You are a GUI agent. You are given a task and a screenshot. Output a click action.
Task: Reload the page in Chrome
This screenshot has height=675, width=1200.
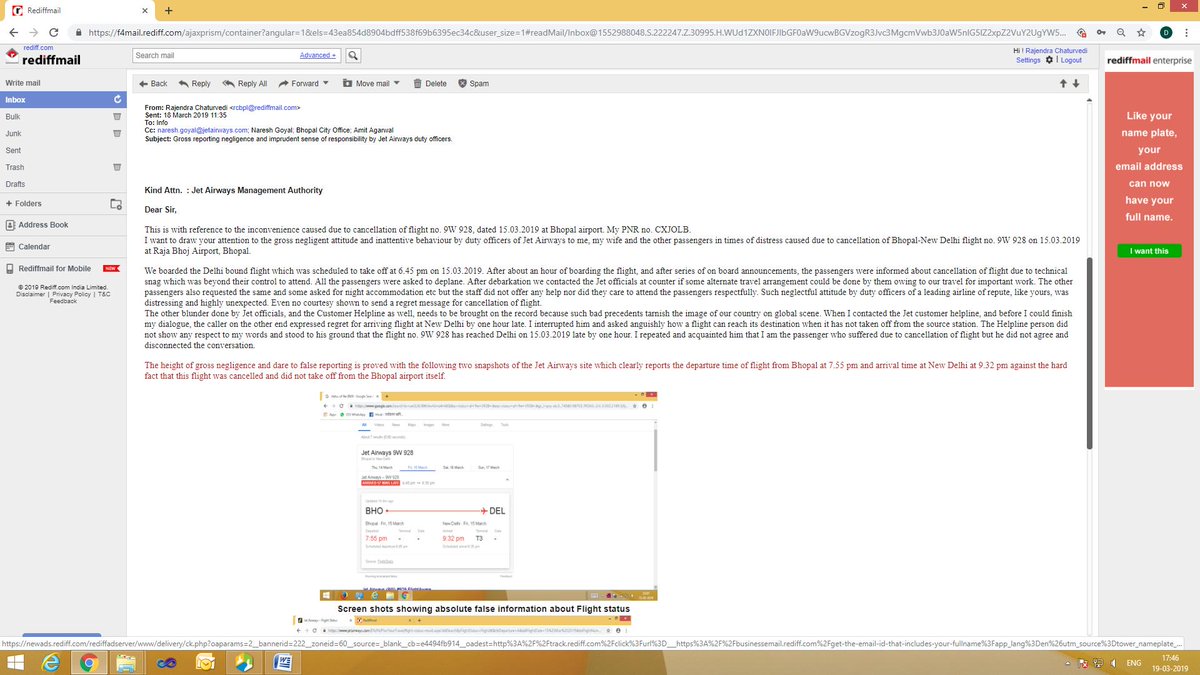[x=55, y=32]
